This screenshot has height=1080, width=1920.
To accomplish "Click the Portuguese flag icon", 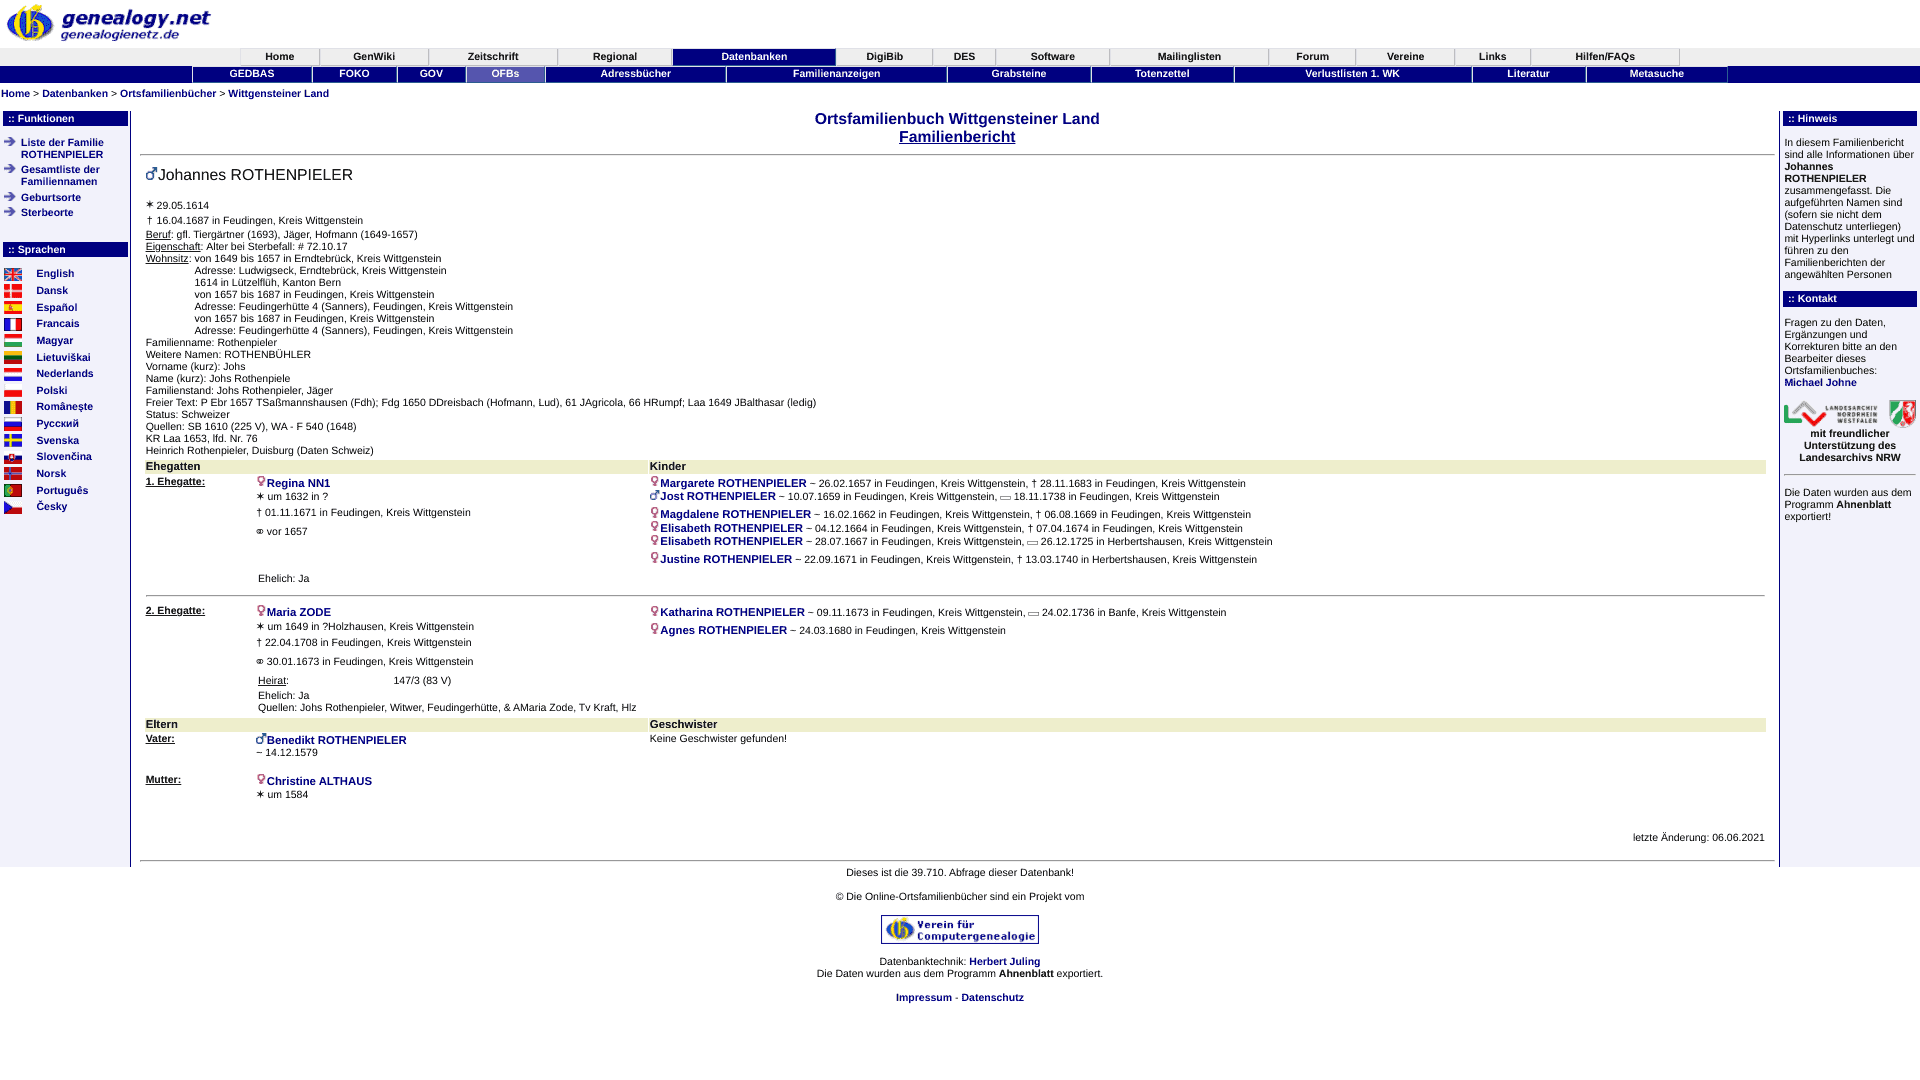I will [x=13, y=491].
